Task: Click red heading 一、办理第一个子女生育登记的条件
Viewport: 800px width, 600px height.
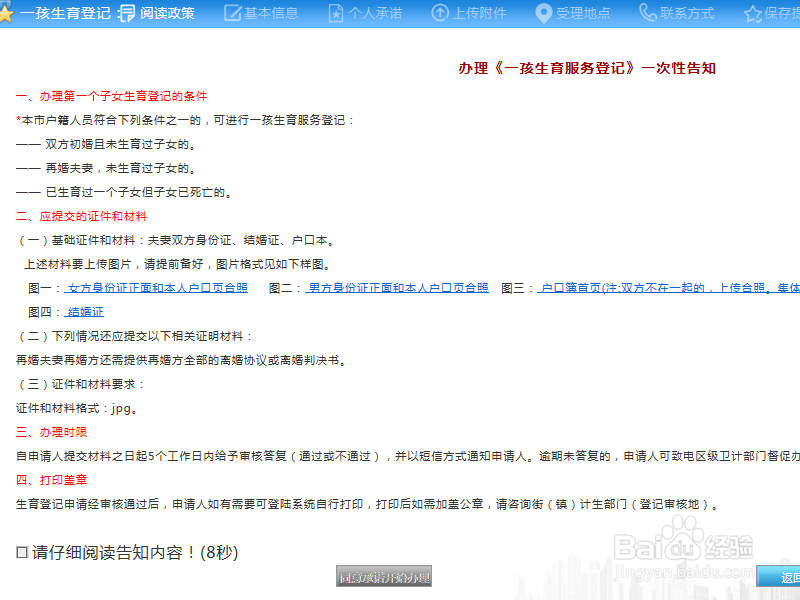Action: [x=111, y=96]
